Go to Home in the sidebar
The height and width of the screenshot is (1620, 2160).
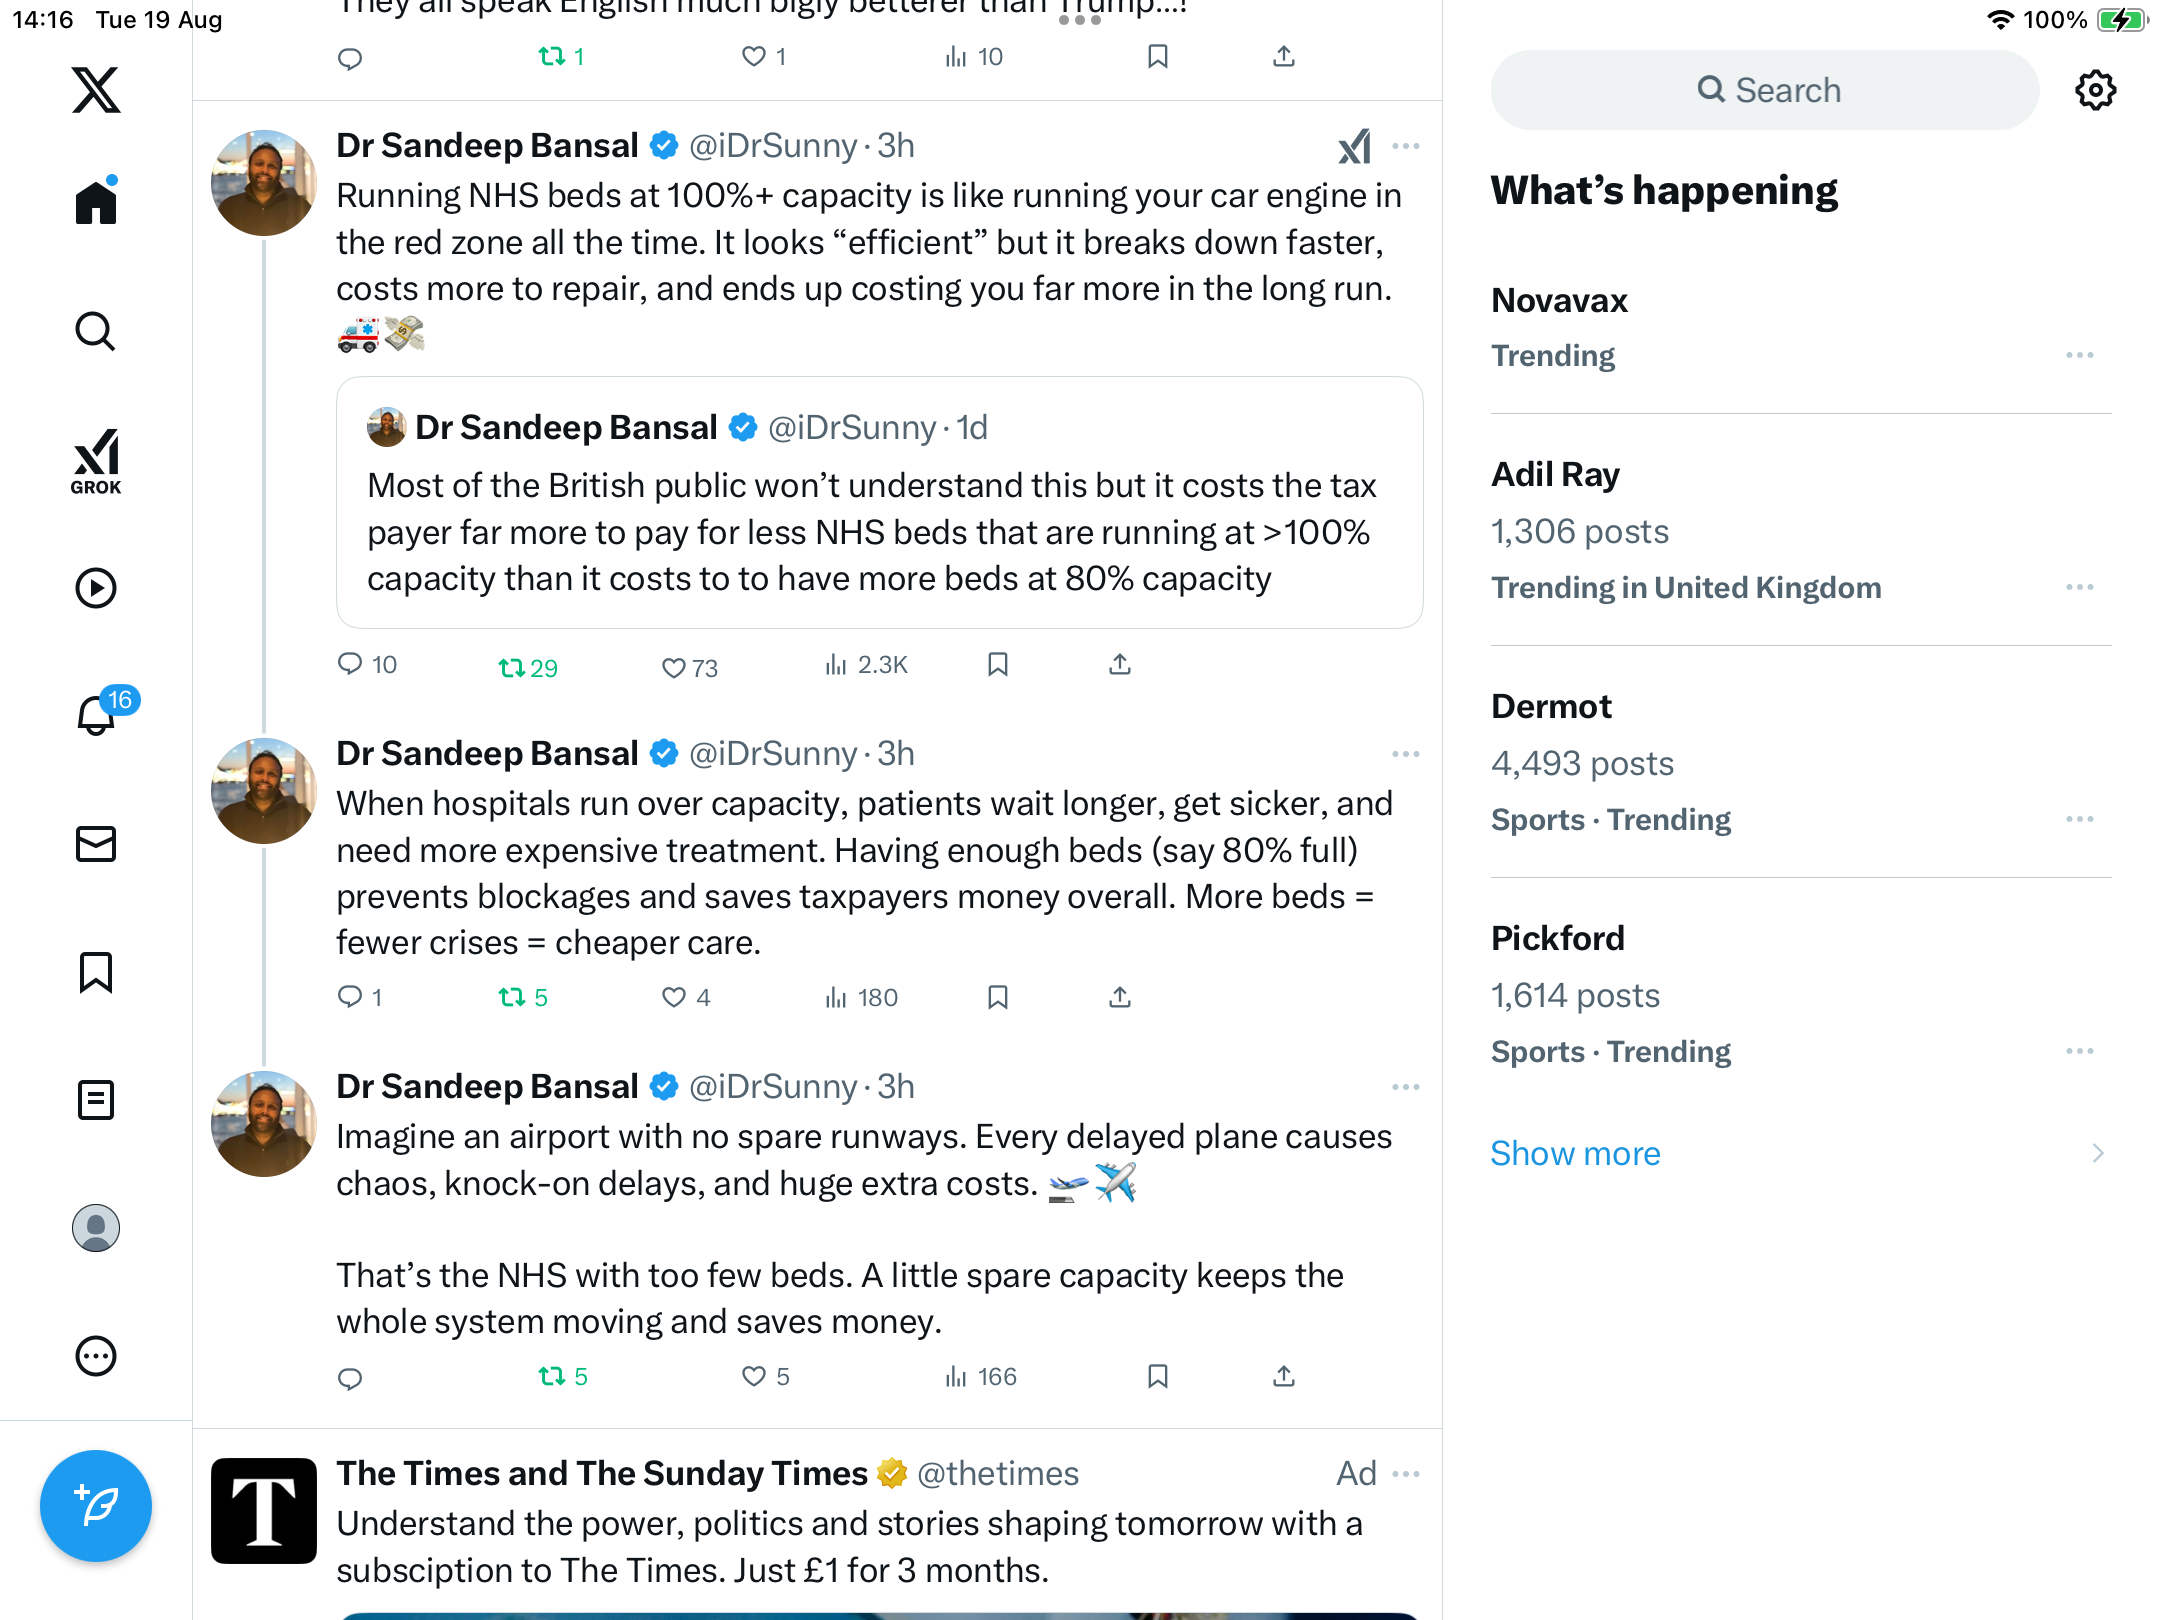(x=96, y=203)
